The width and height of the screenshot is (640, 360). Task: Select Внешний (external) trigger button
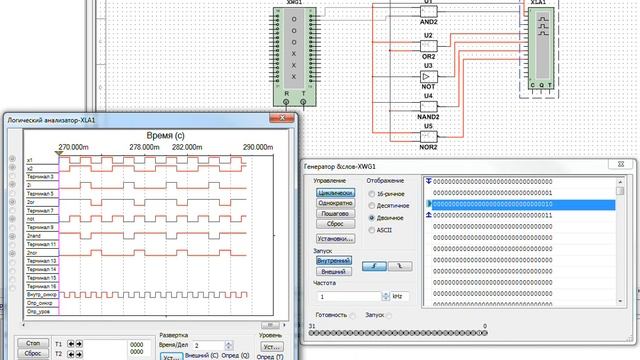pyautogui.click(x=334, y=271)
